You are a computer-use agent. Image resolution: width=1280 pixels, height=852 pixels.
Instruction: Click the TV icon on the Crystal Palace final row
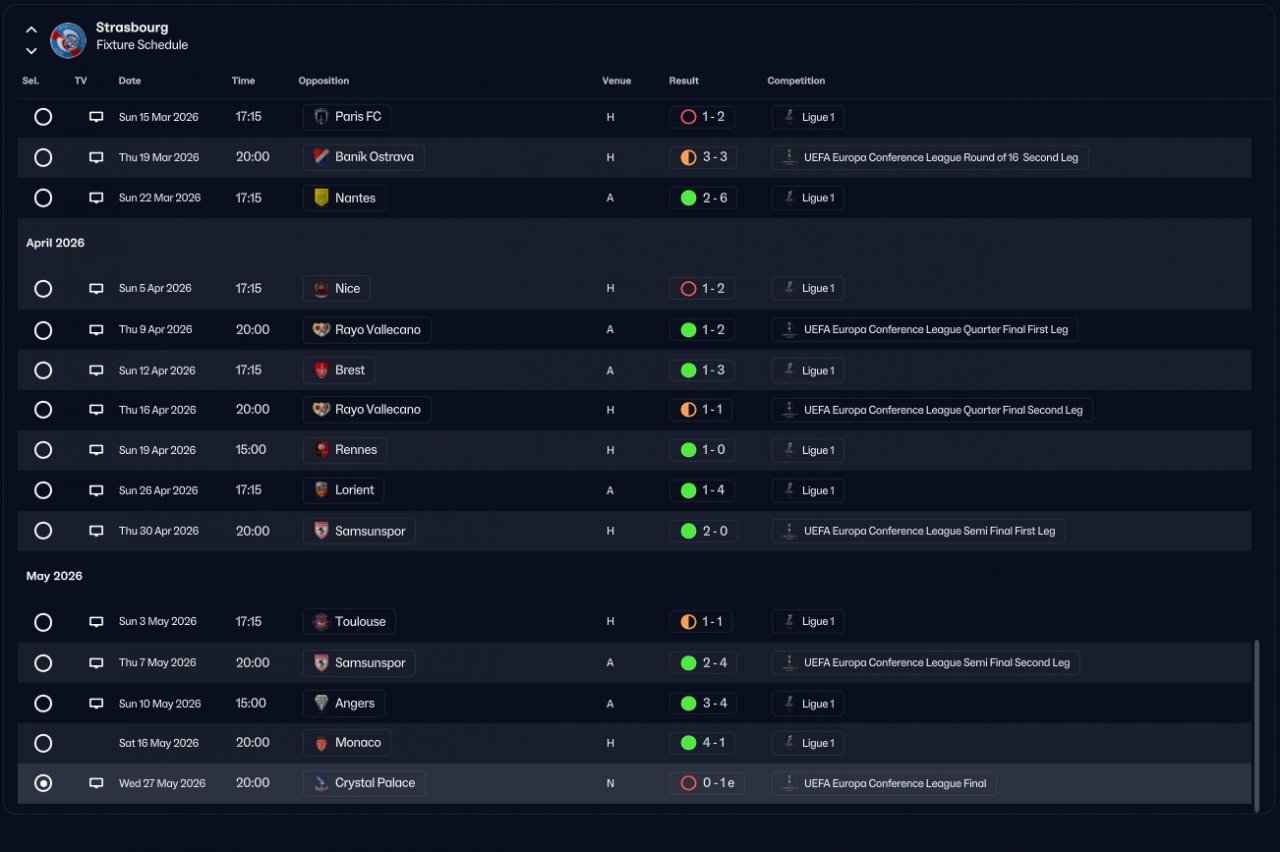coord(96,783)
